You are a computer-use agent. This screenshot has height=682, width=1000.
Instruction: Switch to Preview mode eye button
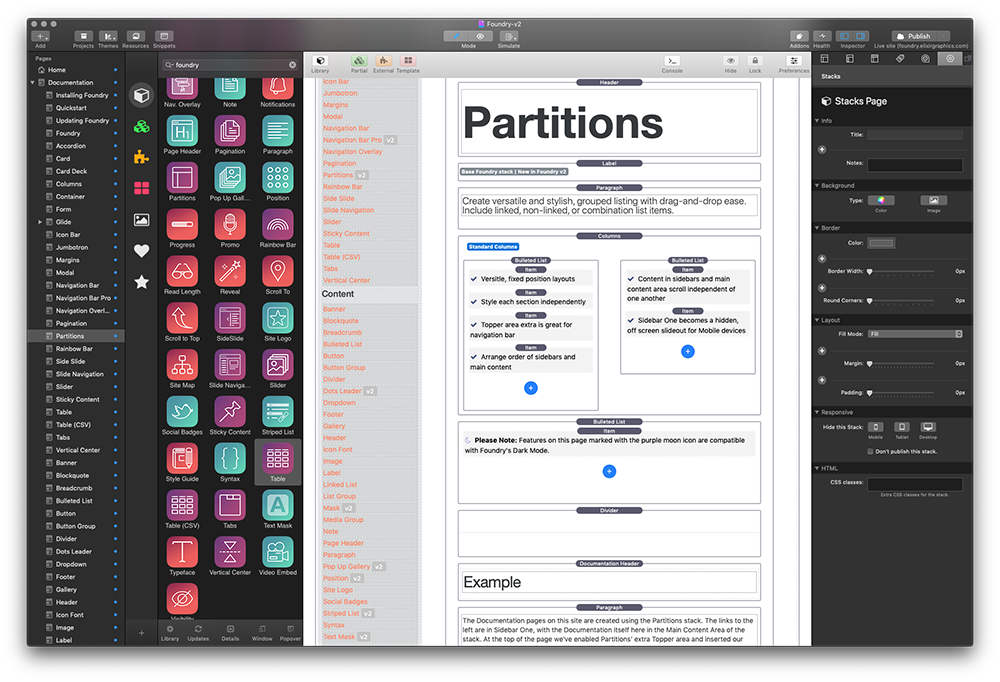pyautogui.click(x=480, y=36)
